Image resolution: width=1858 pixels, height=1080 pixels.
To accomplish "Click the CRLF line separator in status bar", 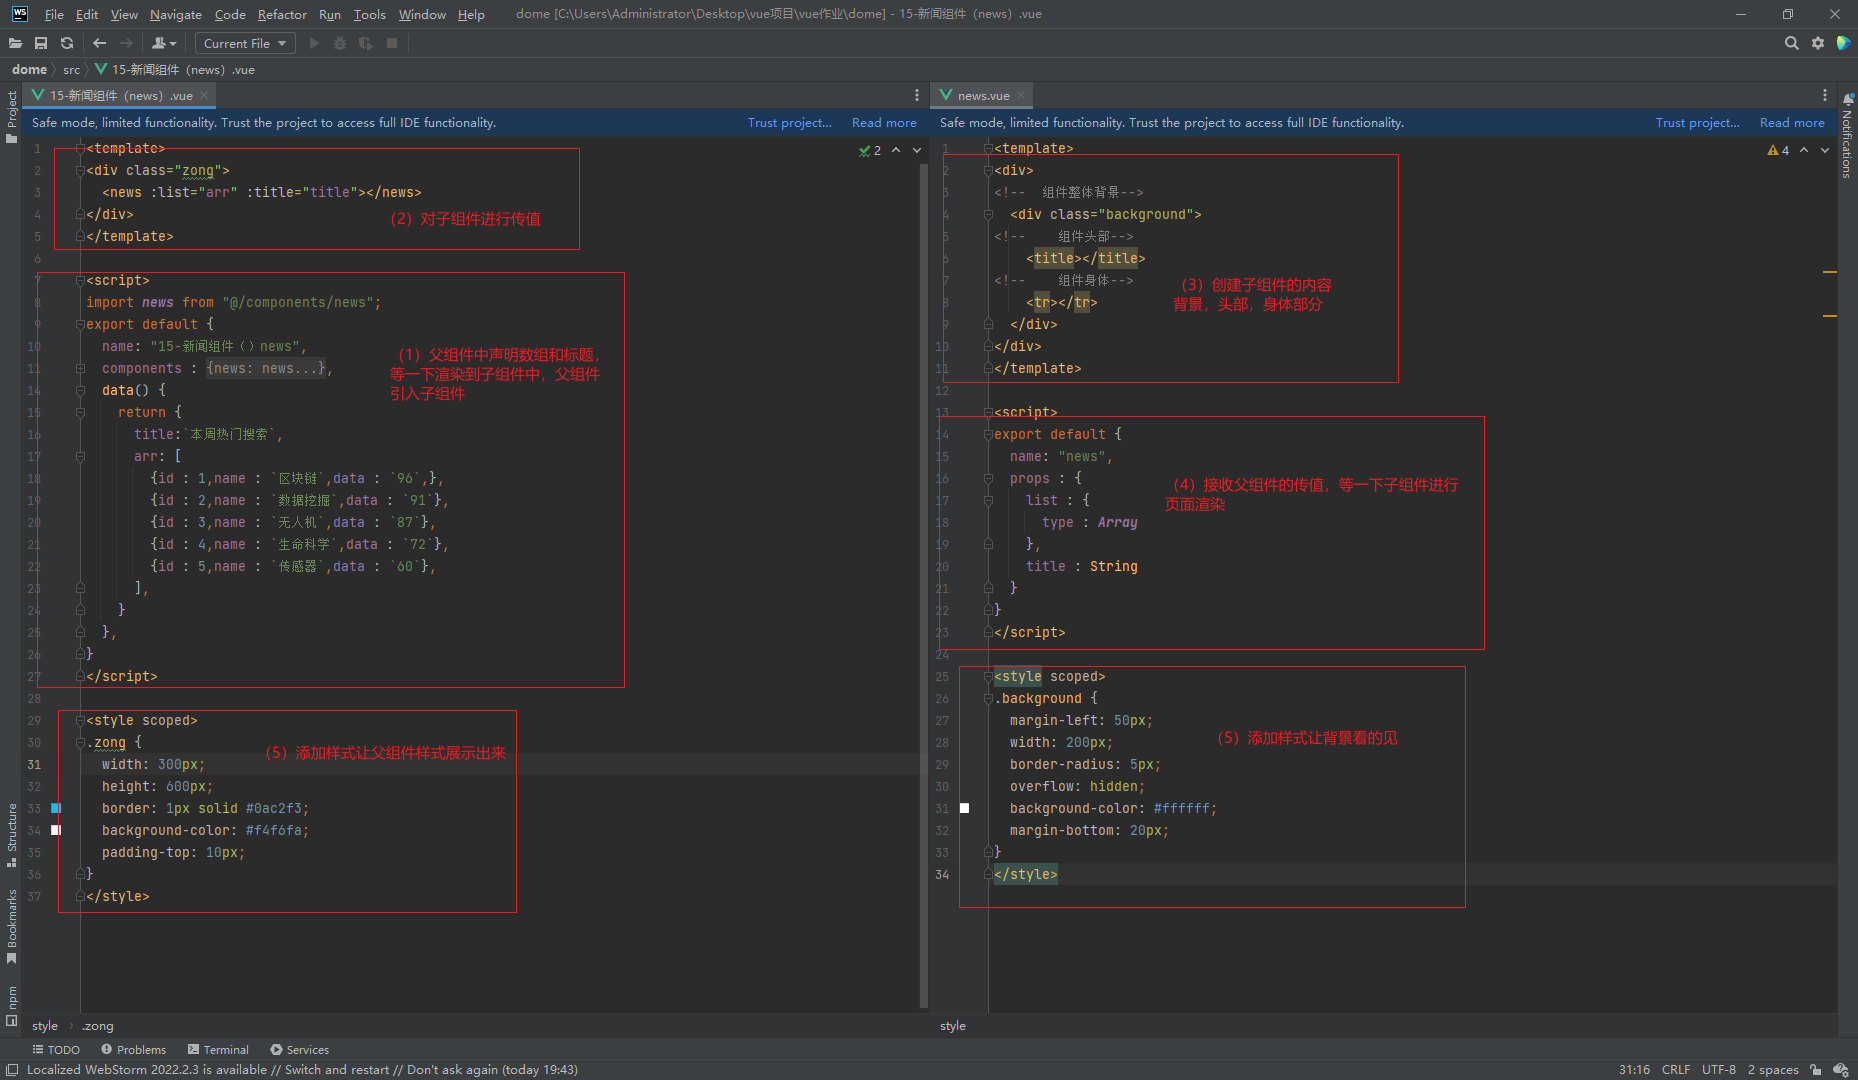I will [1675, 1069].
